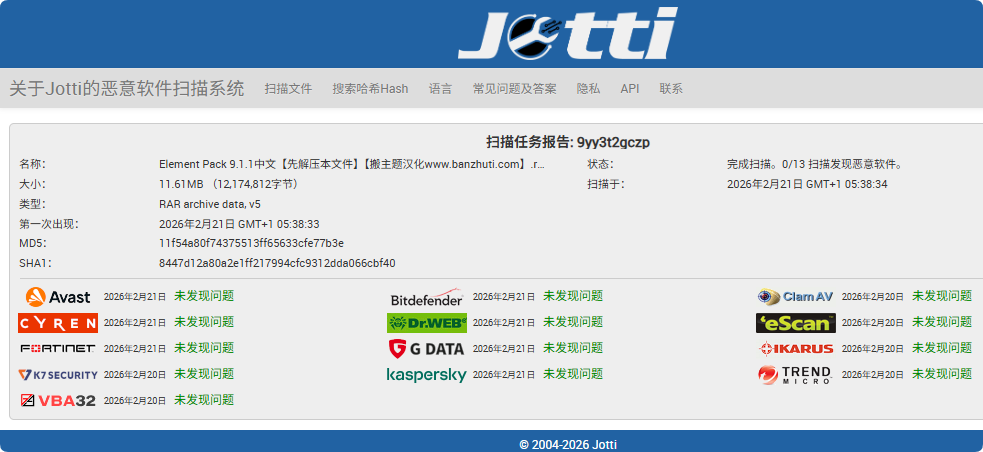
Task: Click the VBA32 scanner logo
Action: tap(58, 401)
